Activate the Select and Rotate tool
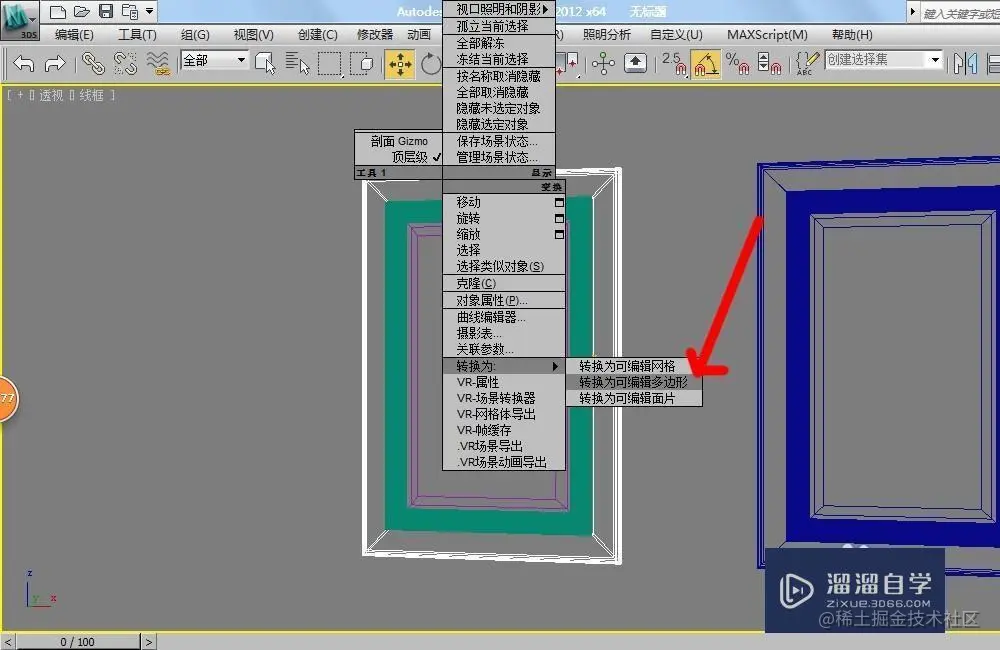The image size is (1000, 650). (x=430, y=64)
